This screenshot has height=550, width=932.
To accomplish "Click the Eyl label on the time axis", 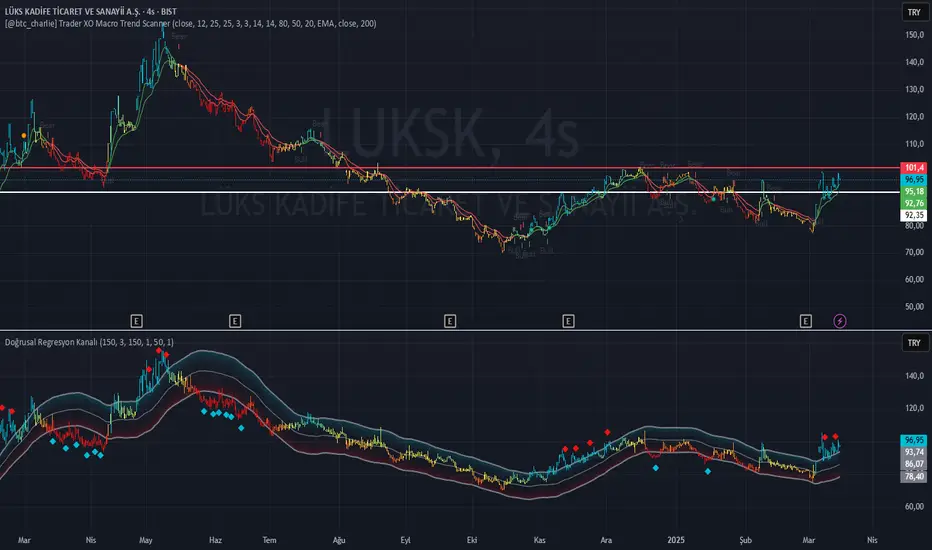I will pos(405,540).
